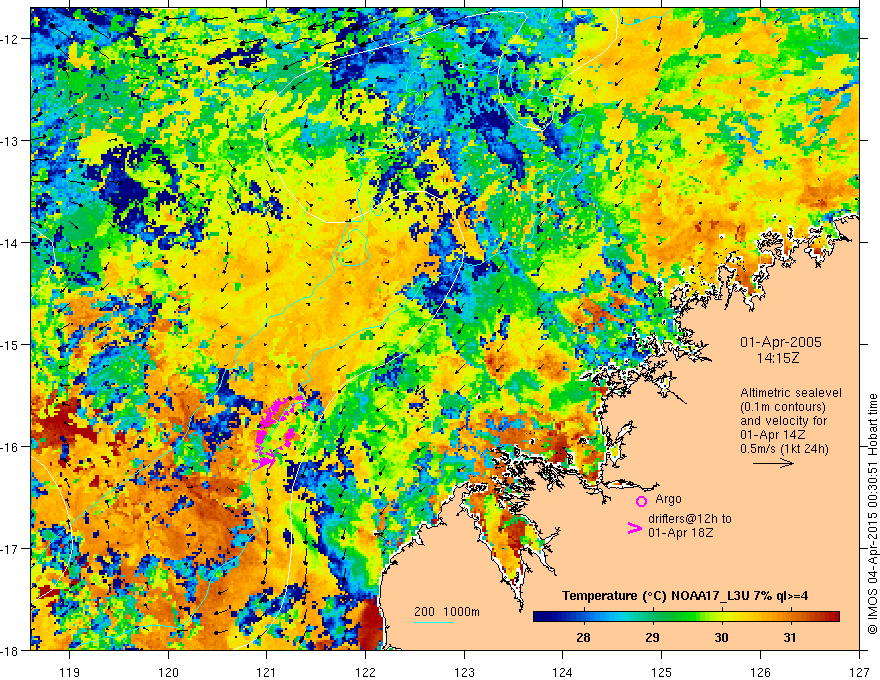Click the '120' longitude axis label

pos(168,672)
